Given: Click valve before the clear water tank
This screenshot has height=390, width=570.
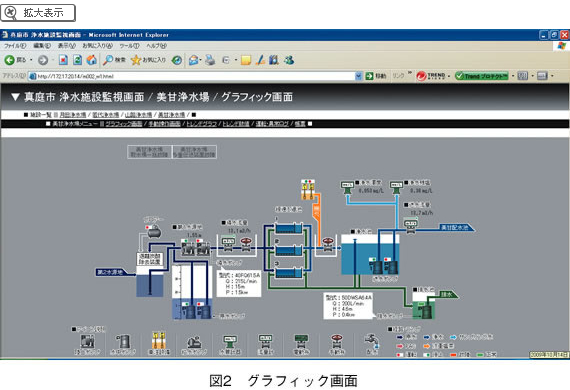Looking at the screenshot, I should 328,244.
